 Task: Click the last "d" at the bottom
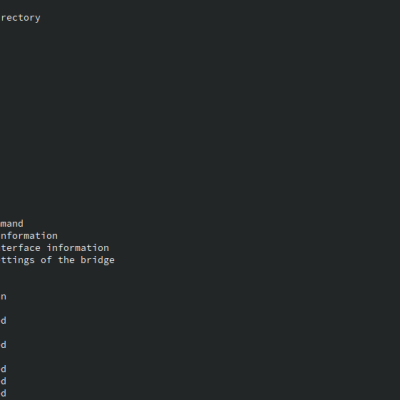coord(3,393)
